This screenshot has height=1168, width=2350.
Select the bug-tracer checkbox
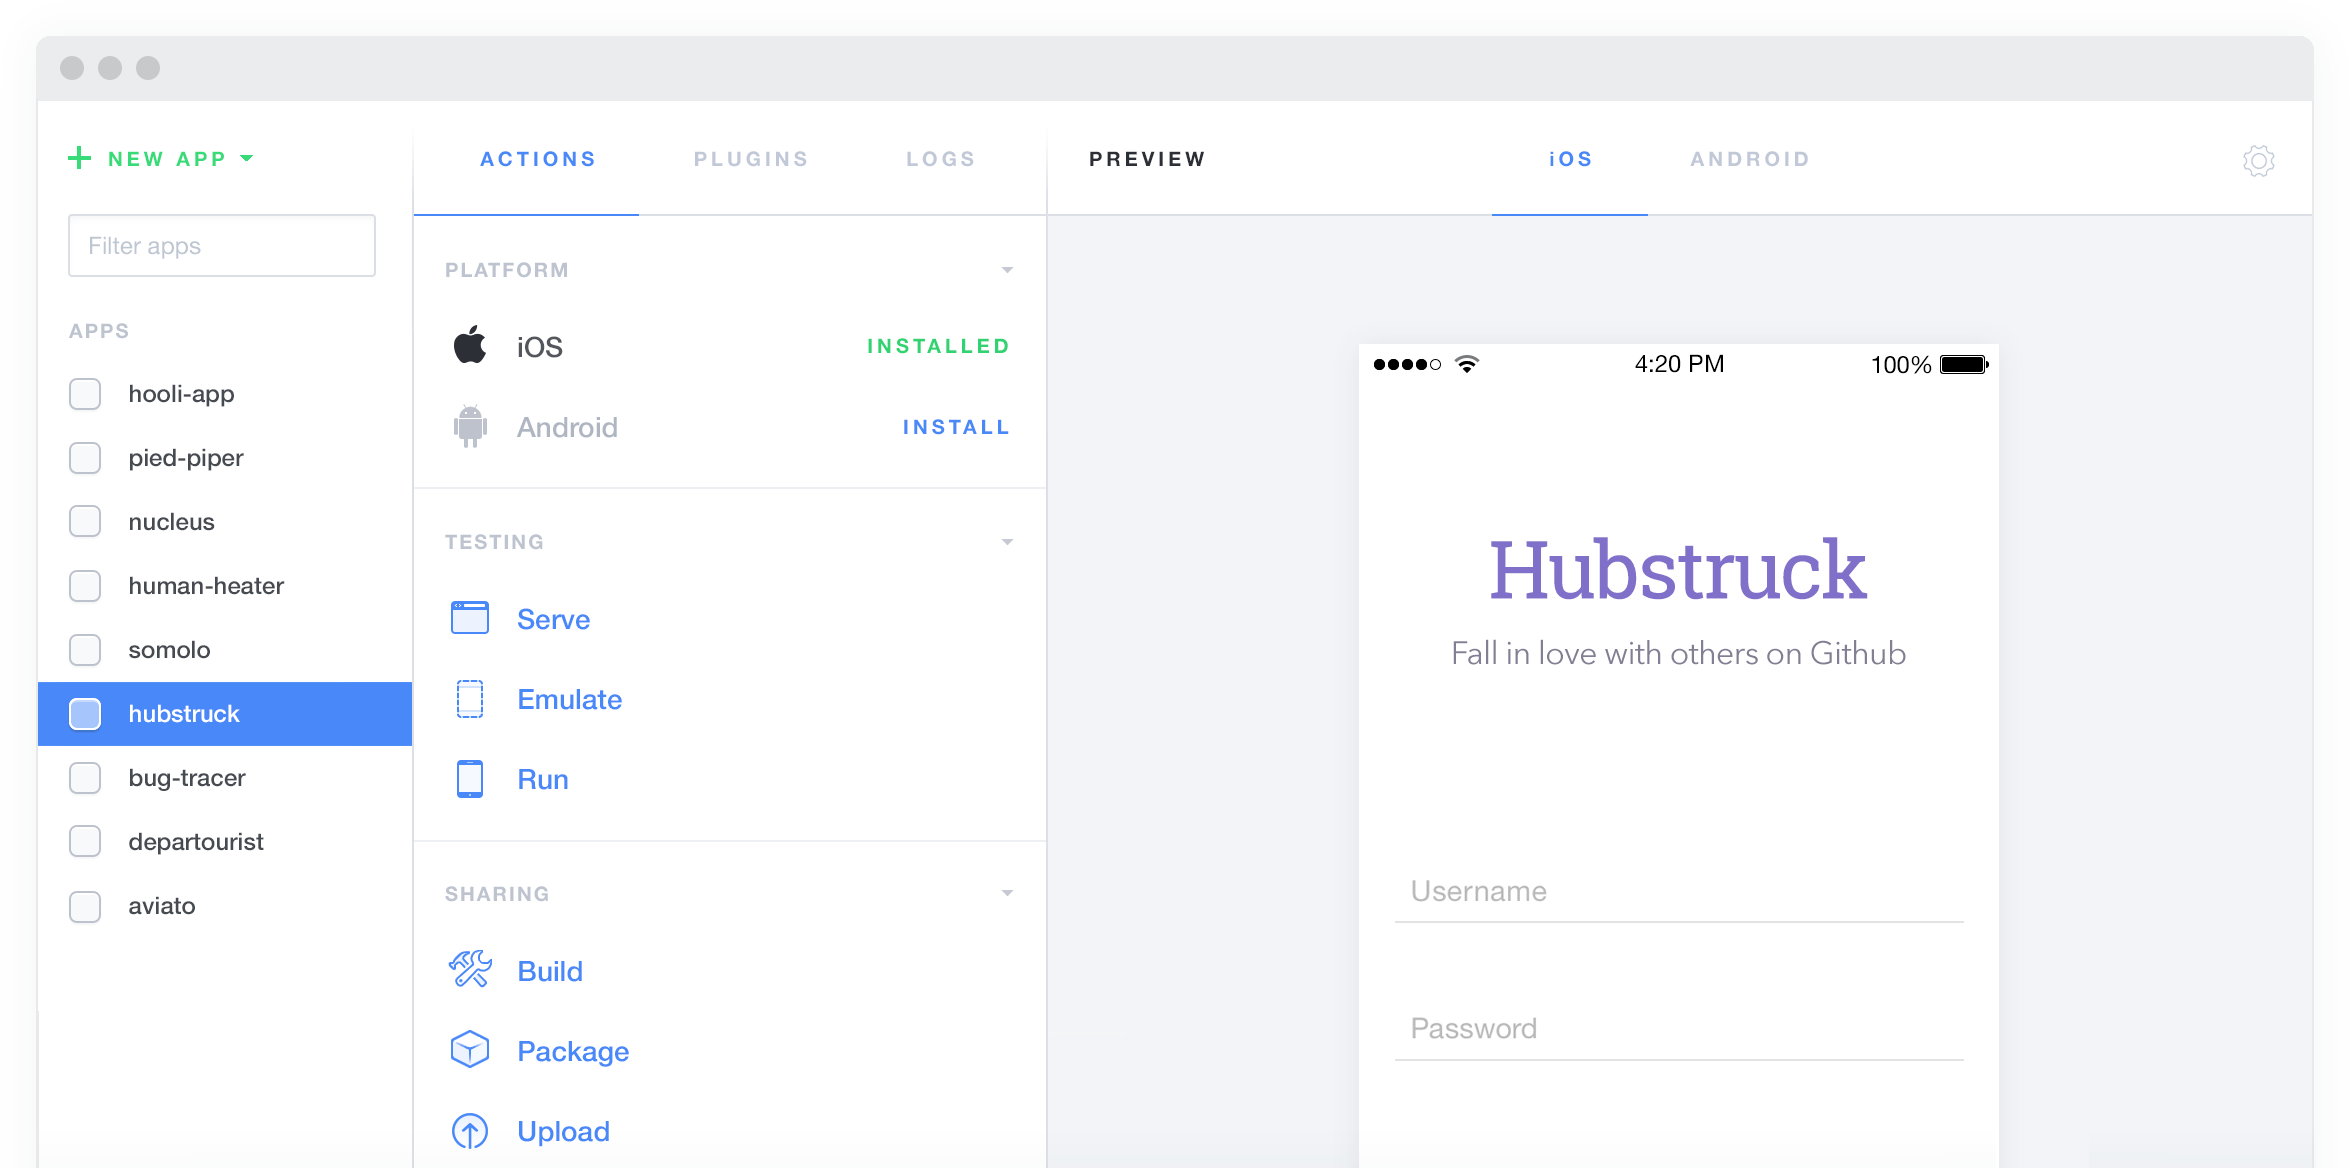point(85,778)
